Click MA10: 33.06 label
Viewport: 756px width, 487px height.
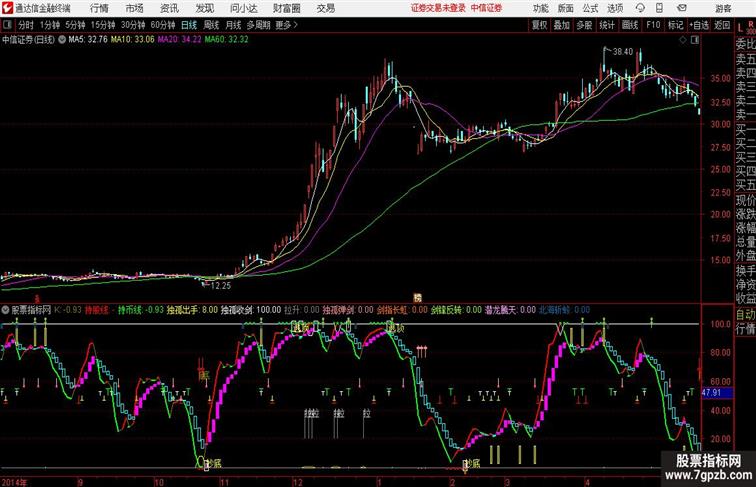133,40
